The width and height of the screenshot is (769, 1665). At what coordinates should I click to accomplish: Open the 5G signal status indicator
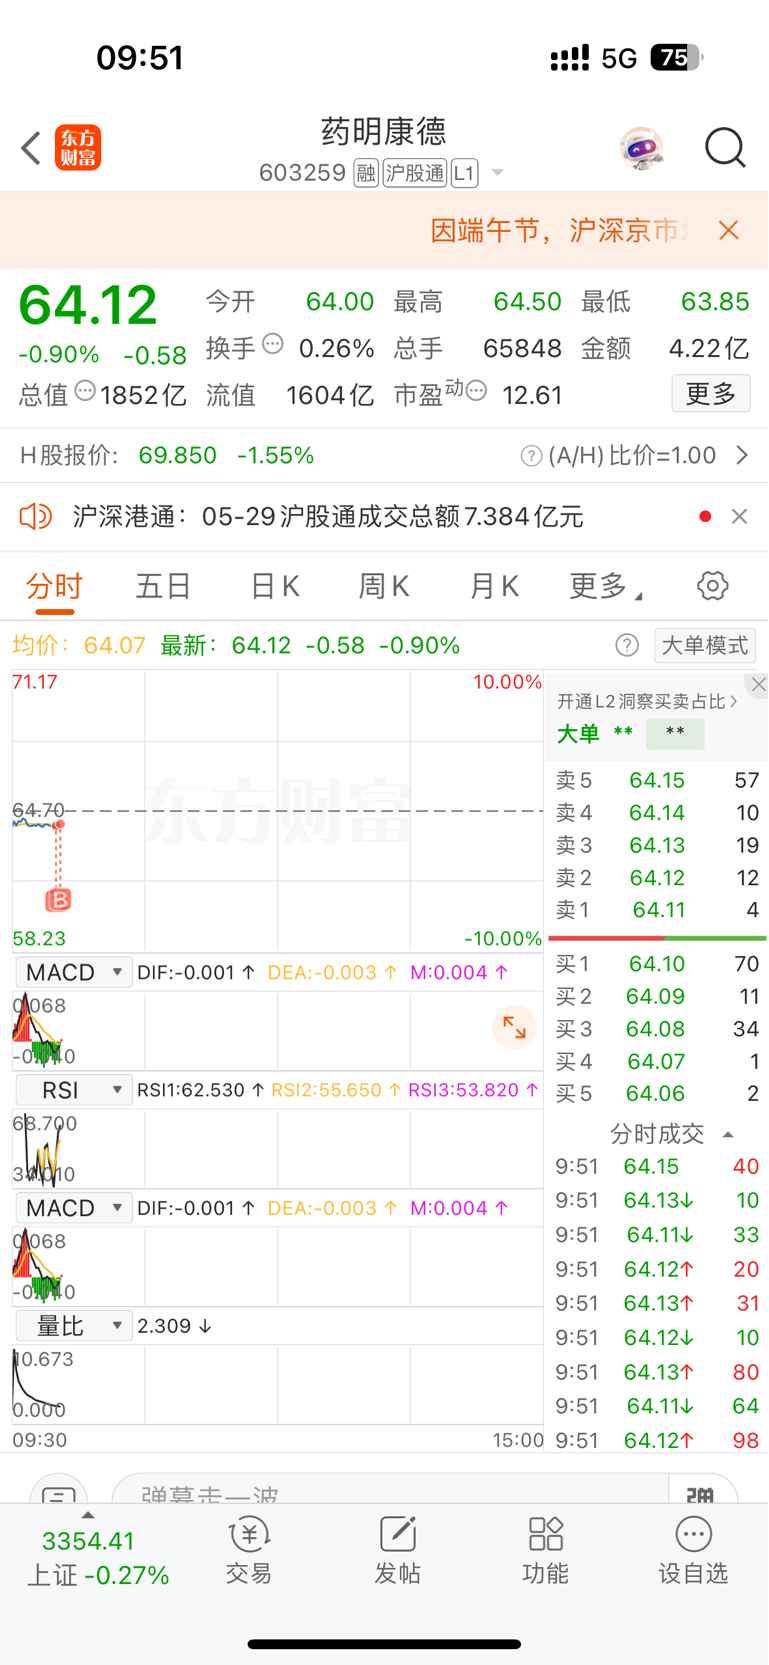(619, 58)
